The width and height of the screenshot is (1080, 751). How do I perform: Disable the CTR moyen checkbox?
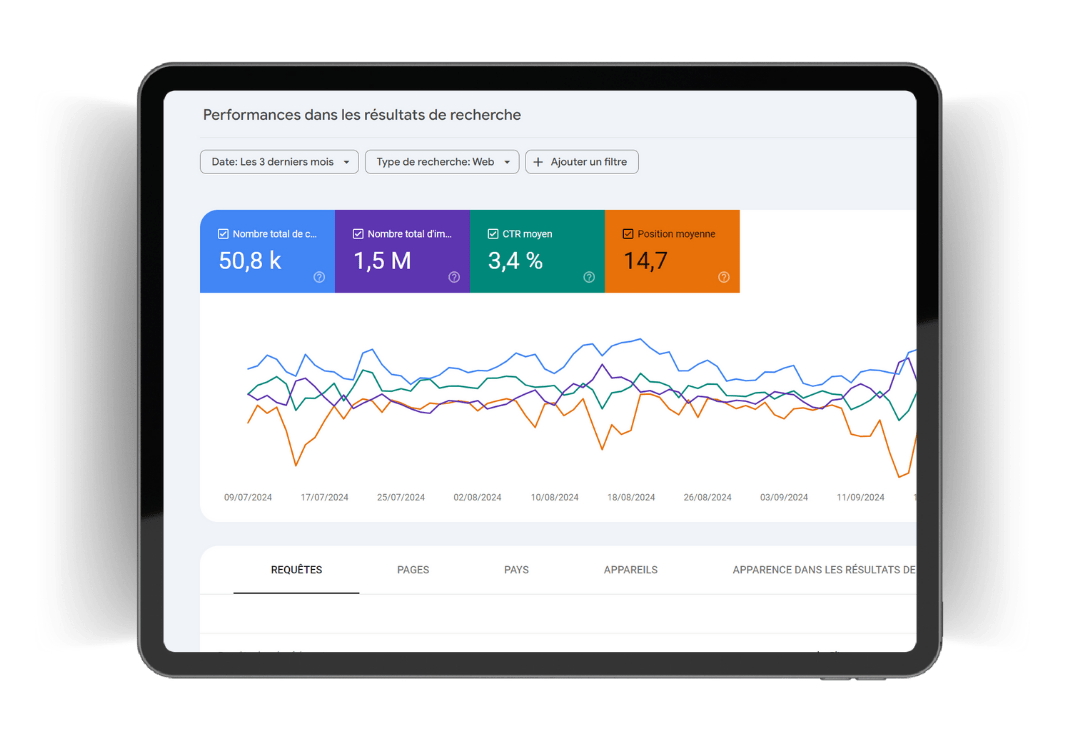[x=493, y=234]
